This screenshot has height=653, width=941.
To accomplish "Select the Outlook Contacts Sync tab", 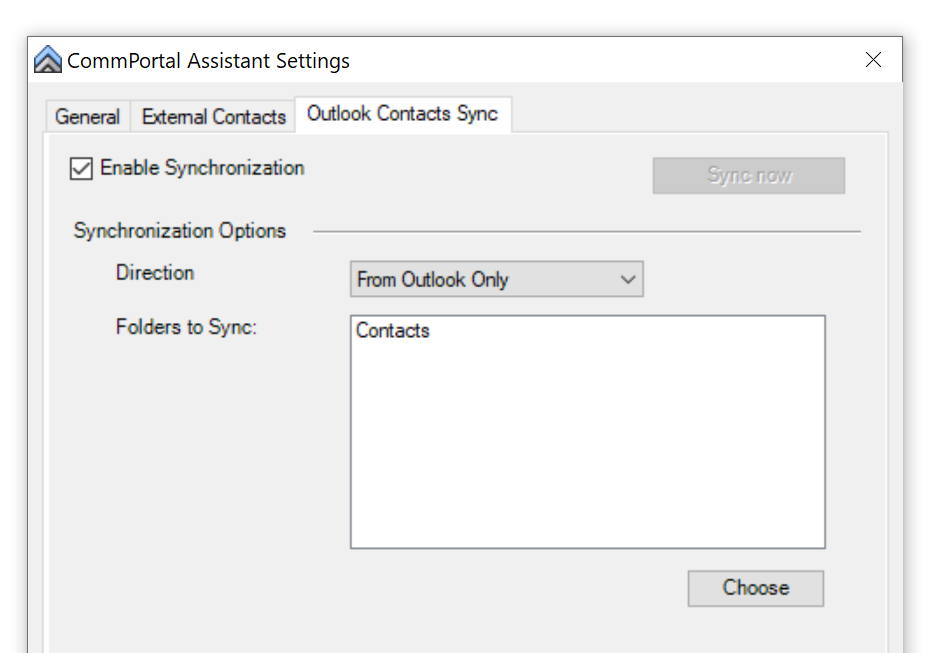I will click(x=402, y=114).
